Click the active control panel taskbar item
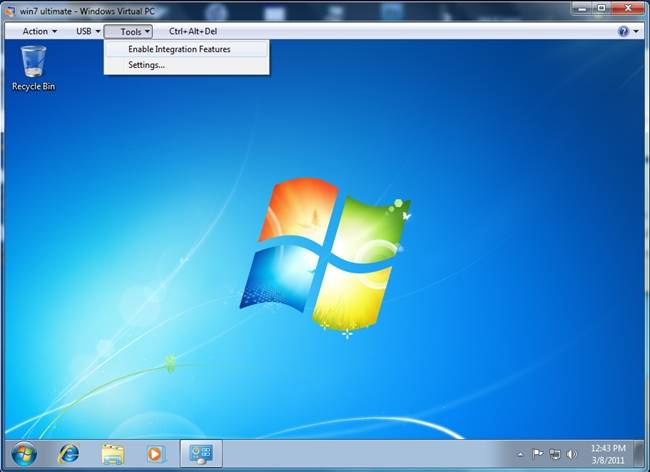650x472 pixels. point(201,454)
